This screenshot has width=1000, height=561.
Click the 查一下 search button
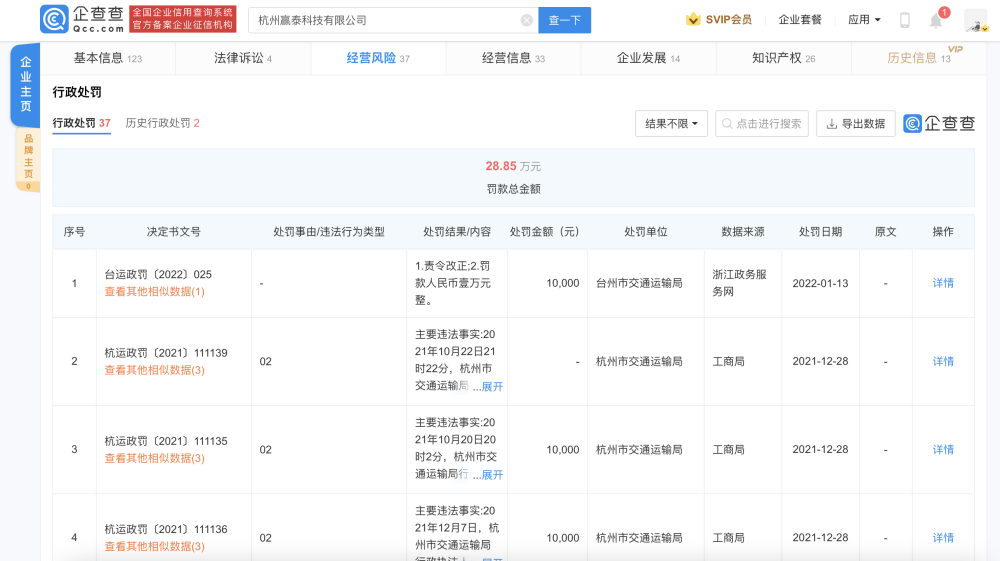point(564,20)
